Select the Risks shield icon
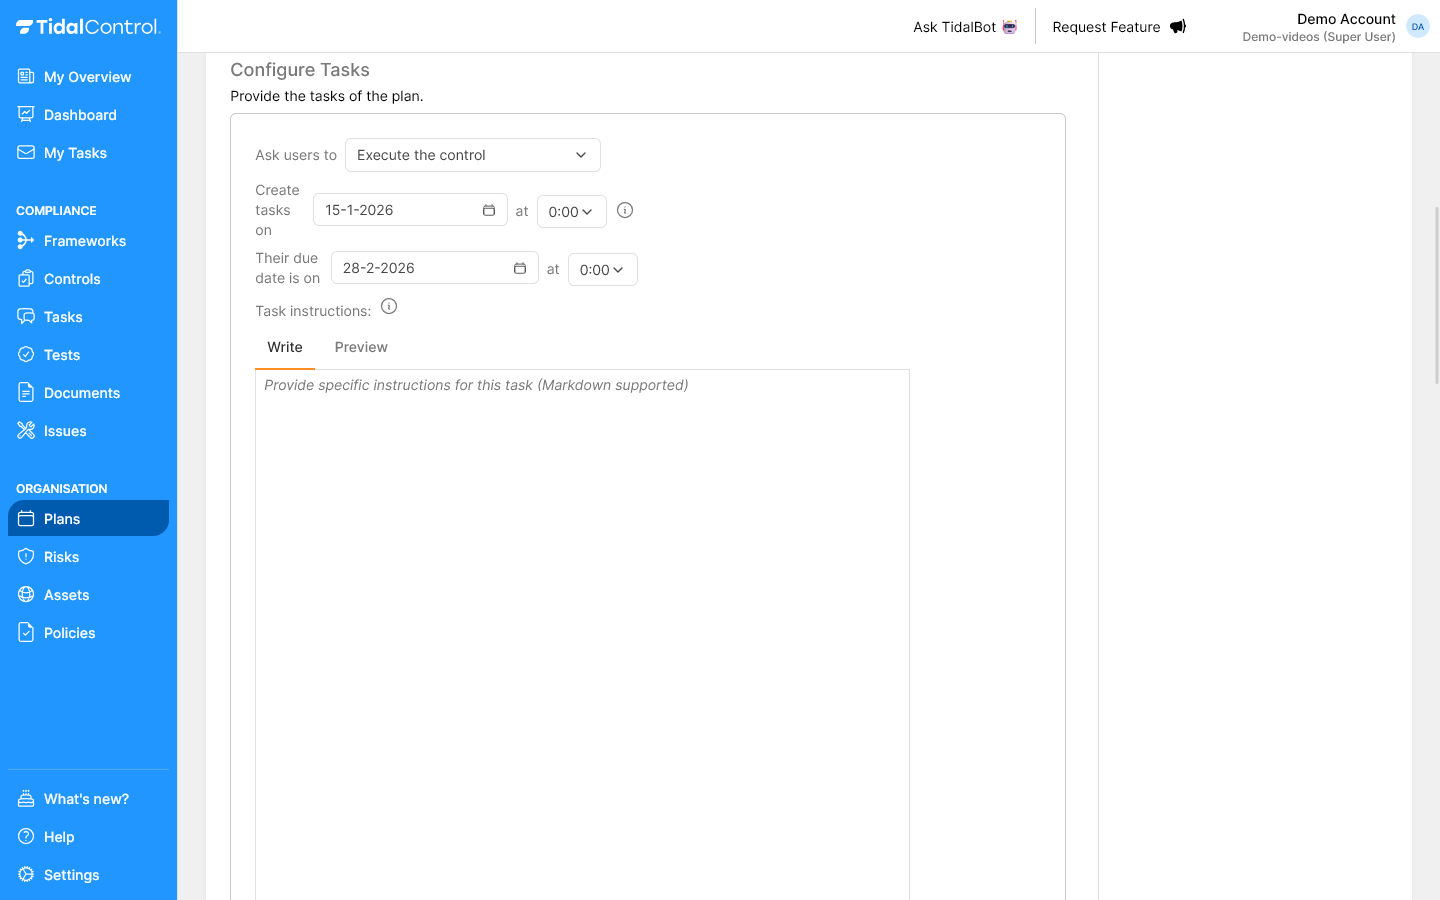Image resolution: width=1440 pixels, height=900 pixels. tap(26, 556)
